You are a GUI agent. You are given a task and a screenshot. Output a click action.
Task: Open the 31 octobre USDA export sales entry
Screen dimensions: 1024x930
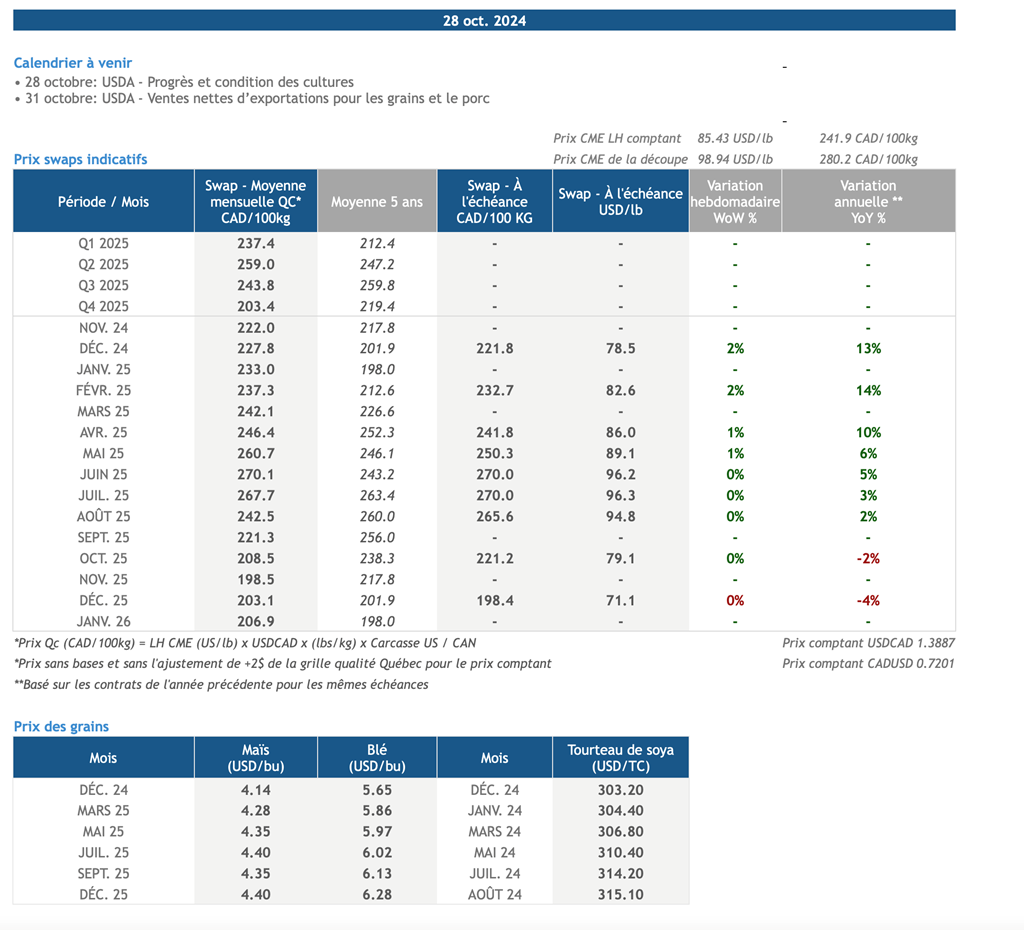(x=252, y=99)
